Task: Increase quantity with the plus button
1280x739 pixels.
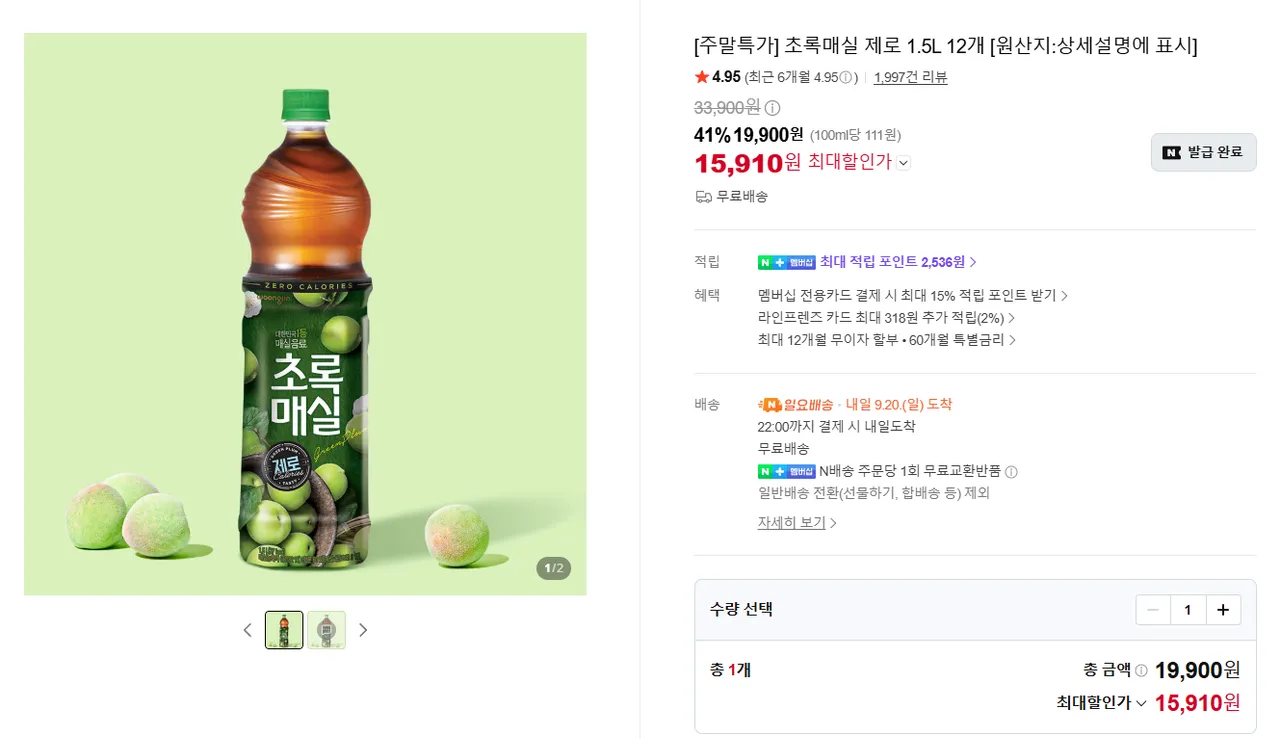Action: (x=1223, y=610)
